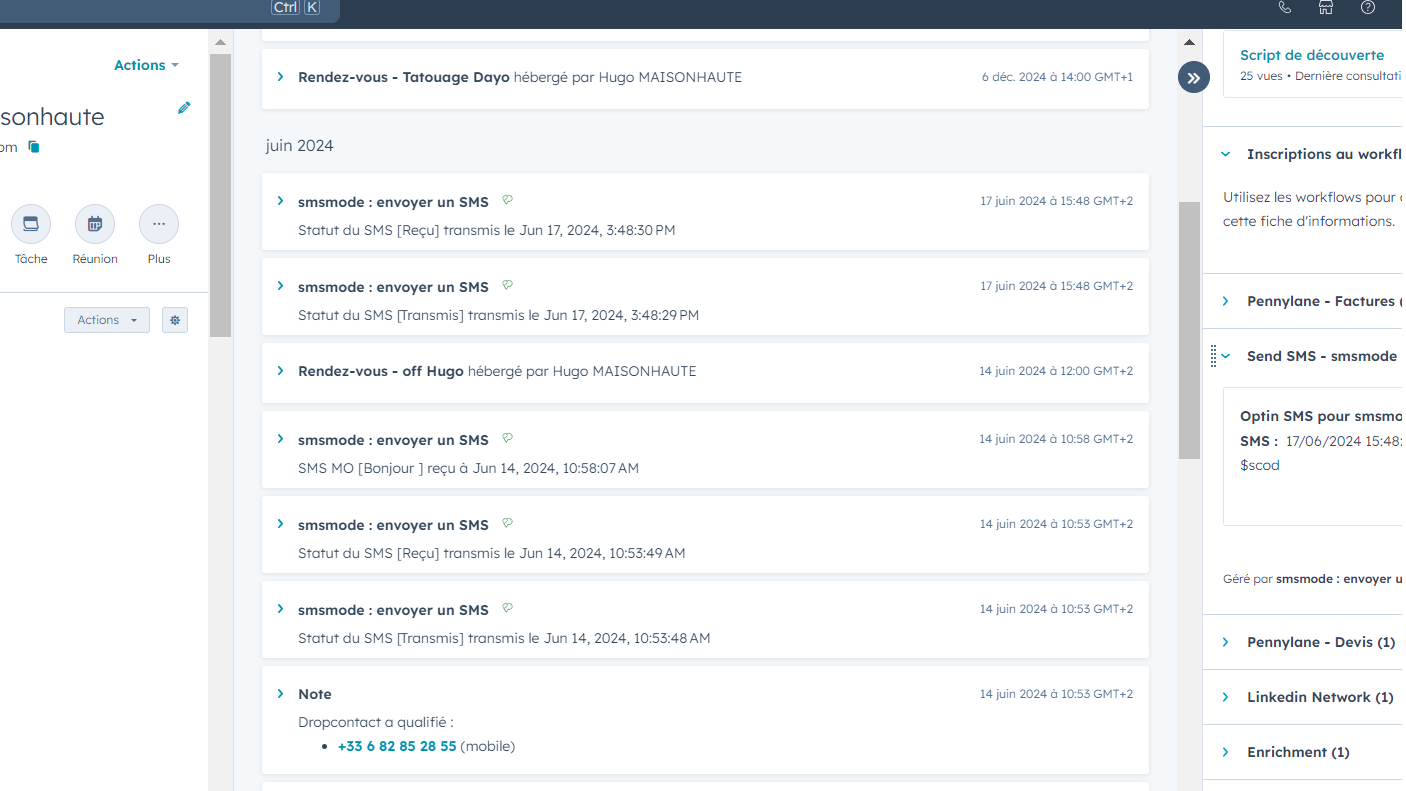
Task: Click the phone number +33 6 82 85 28 55
Action: (x=397, y=746)
